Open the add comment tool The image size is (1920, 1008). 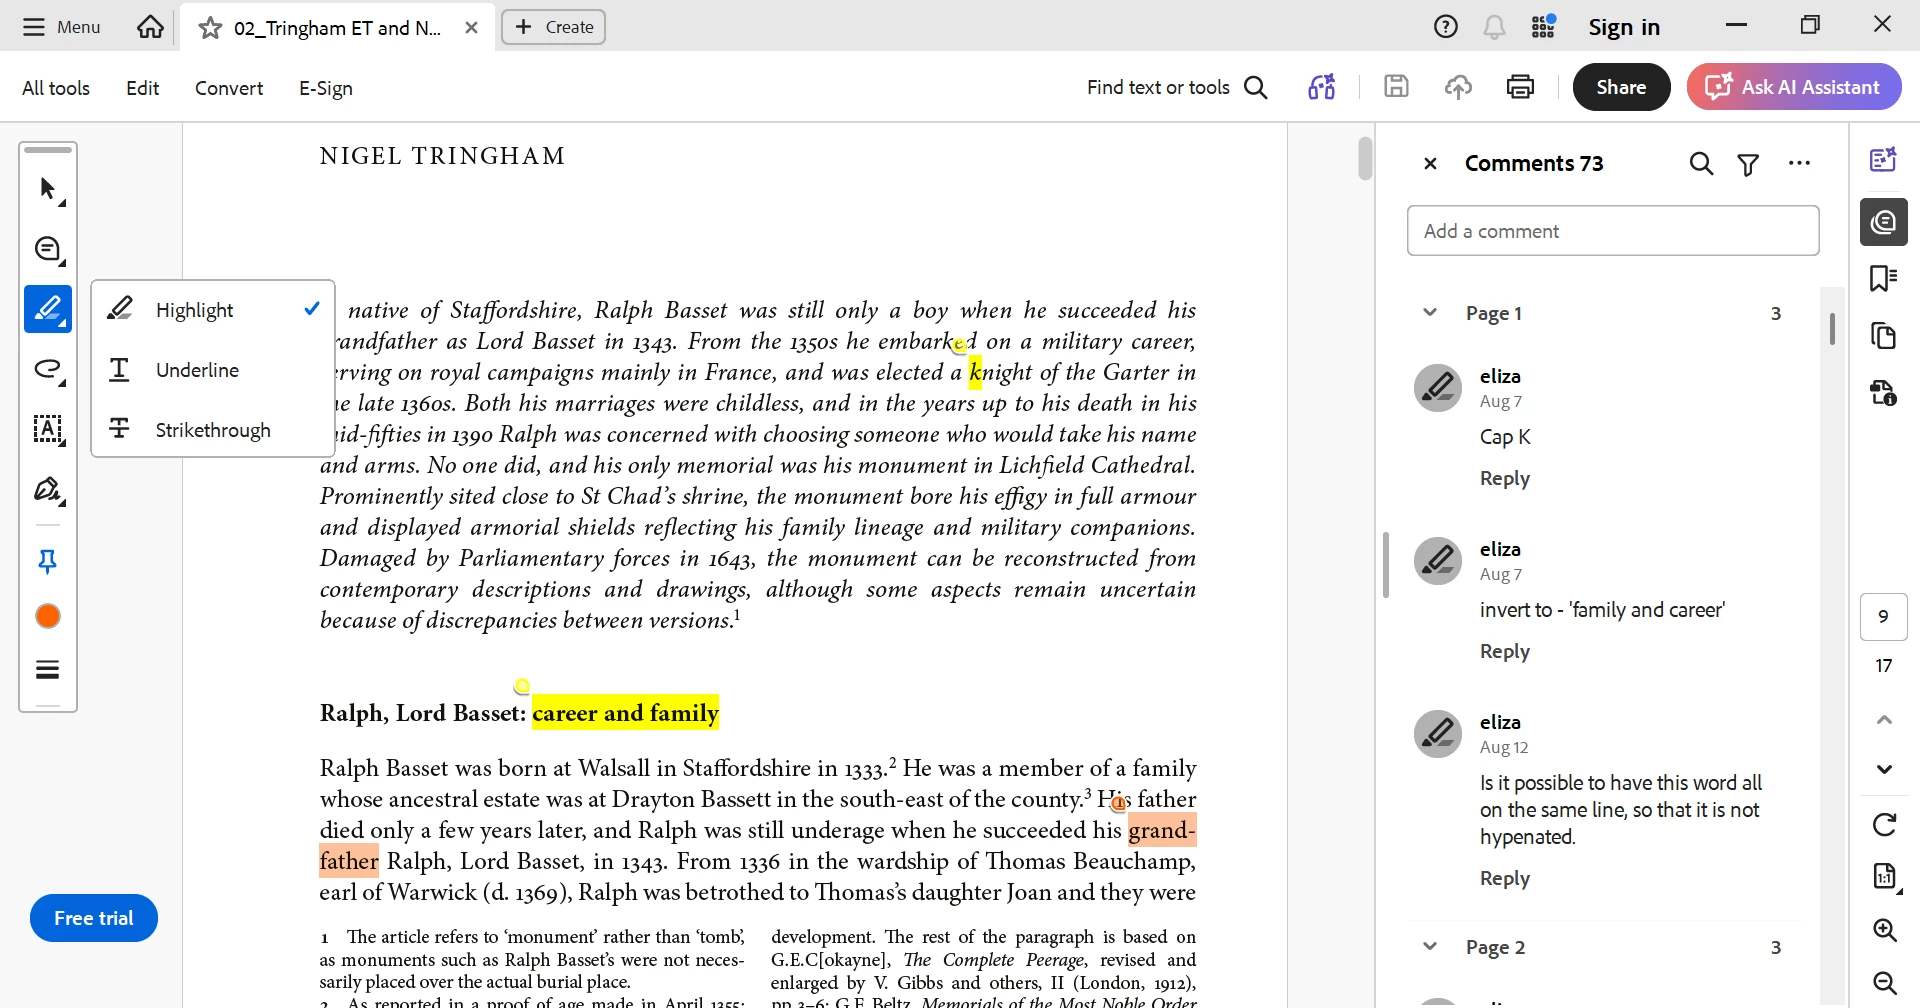click(x=48, y=250)
